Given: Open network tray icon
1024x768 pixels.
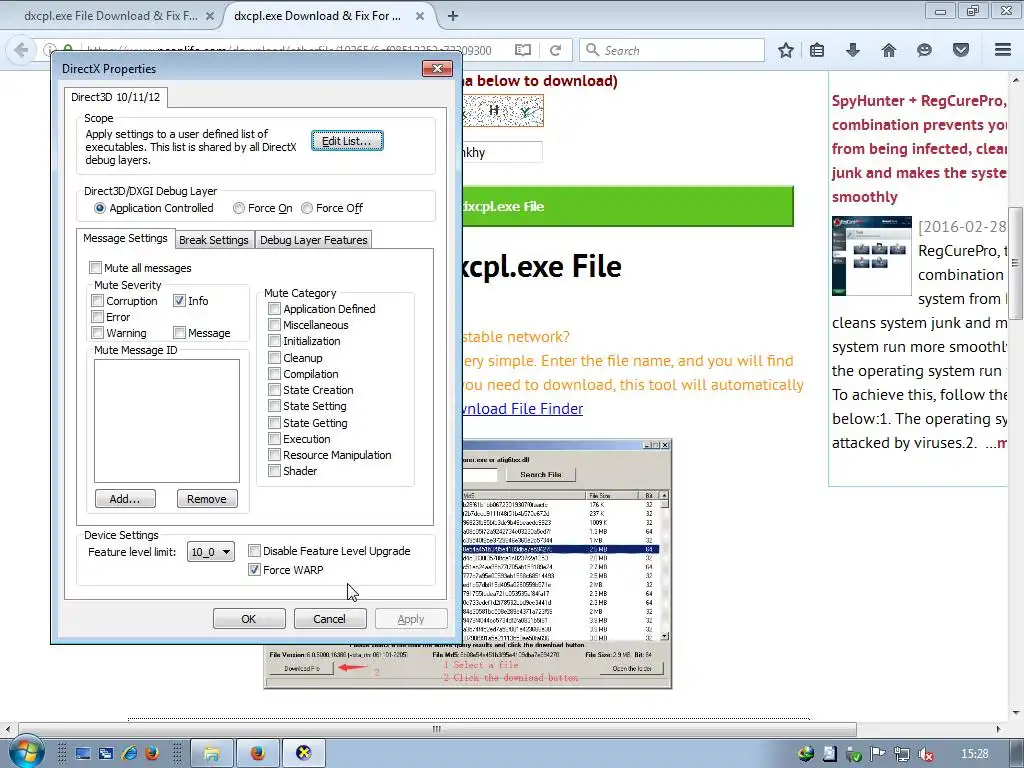Looking at the screenshot, I should click(902, 754).
